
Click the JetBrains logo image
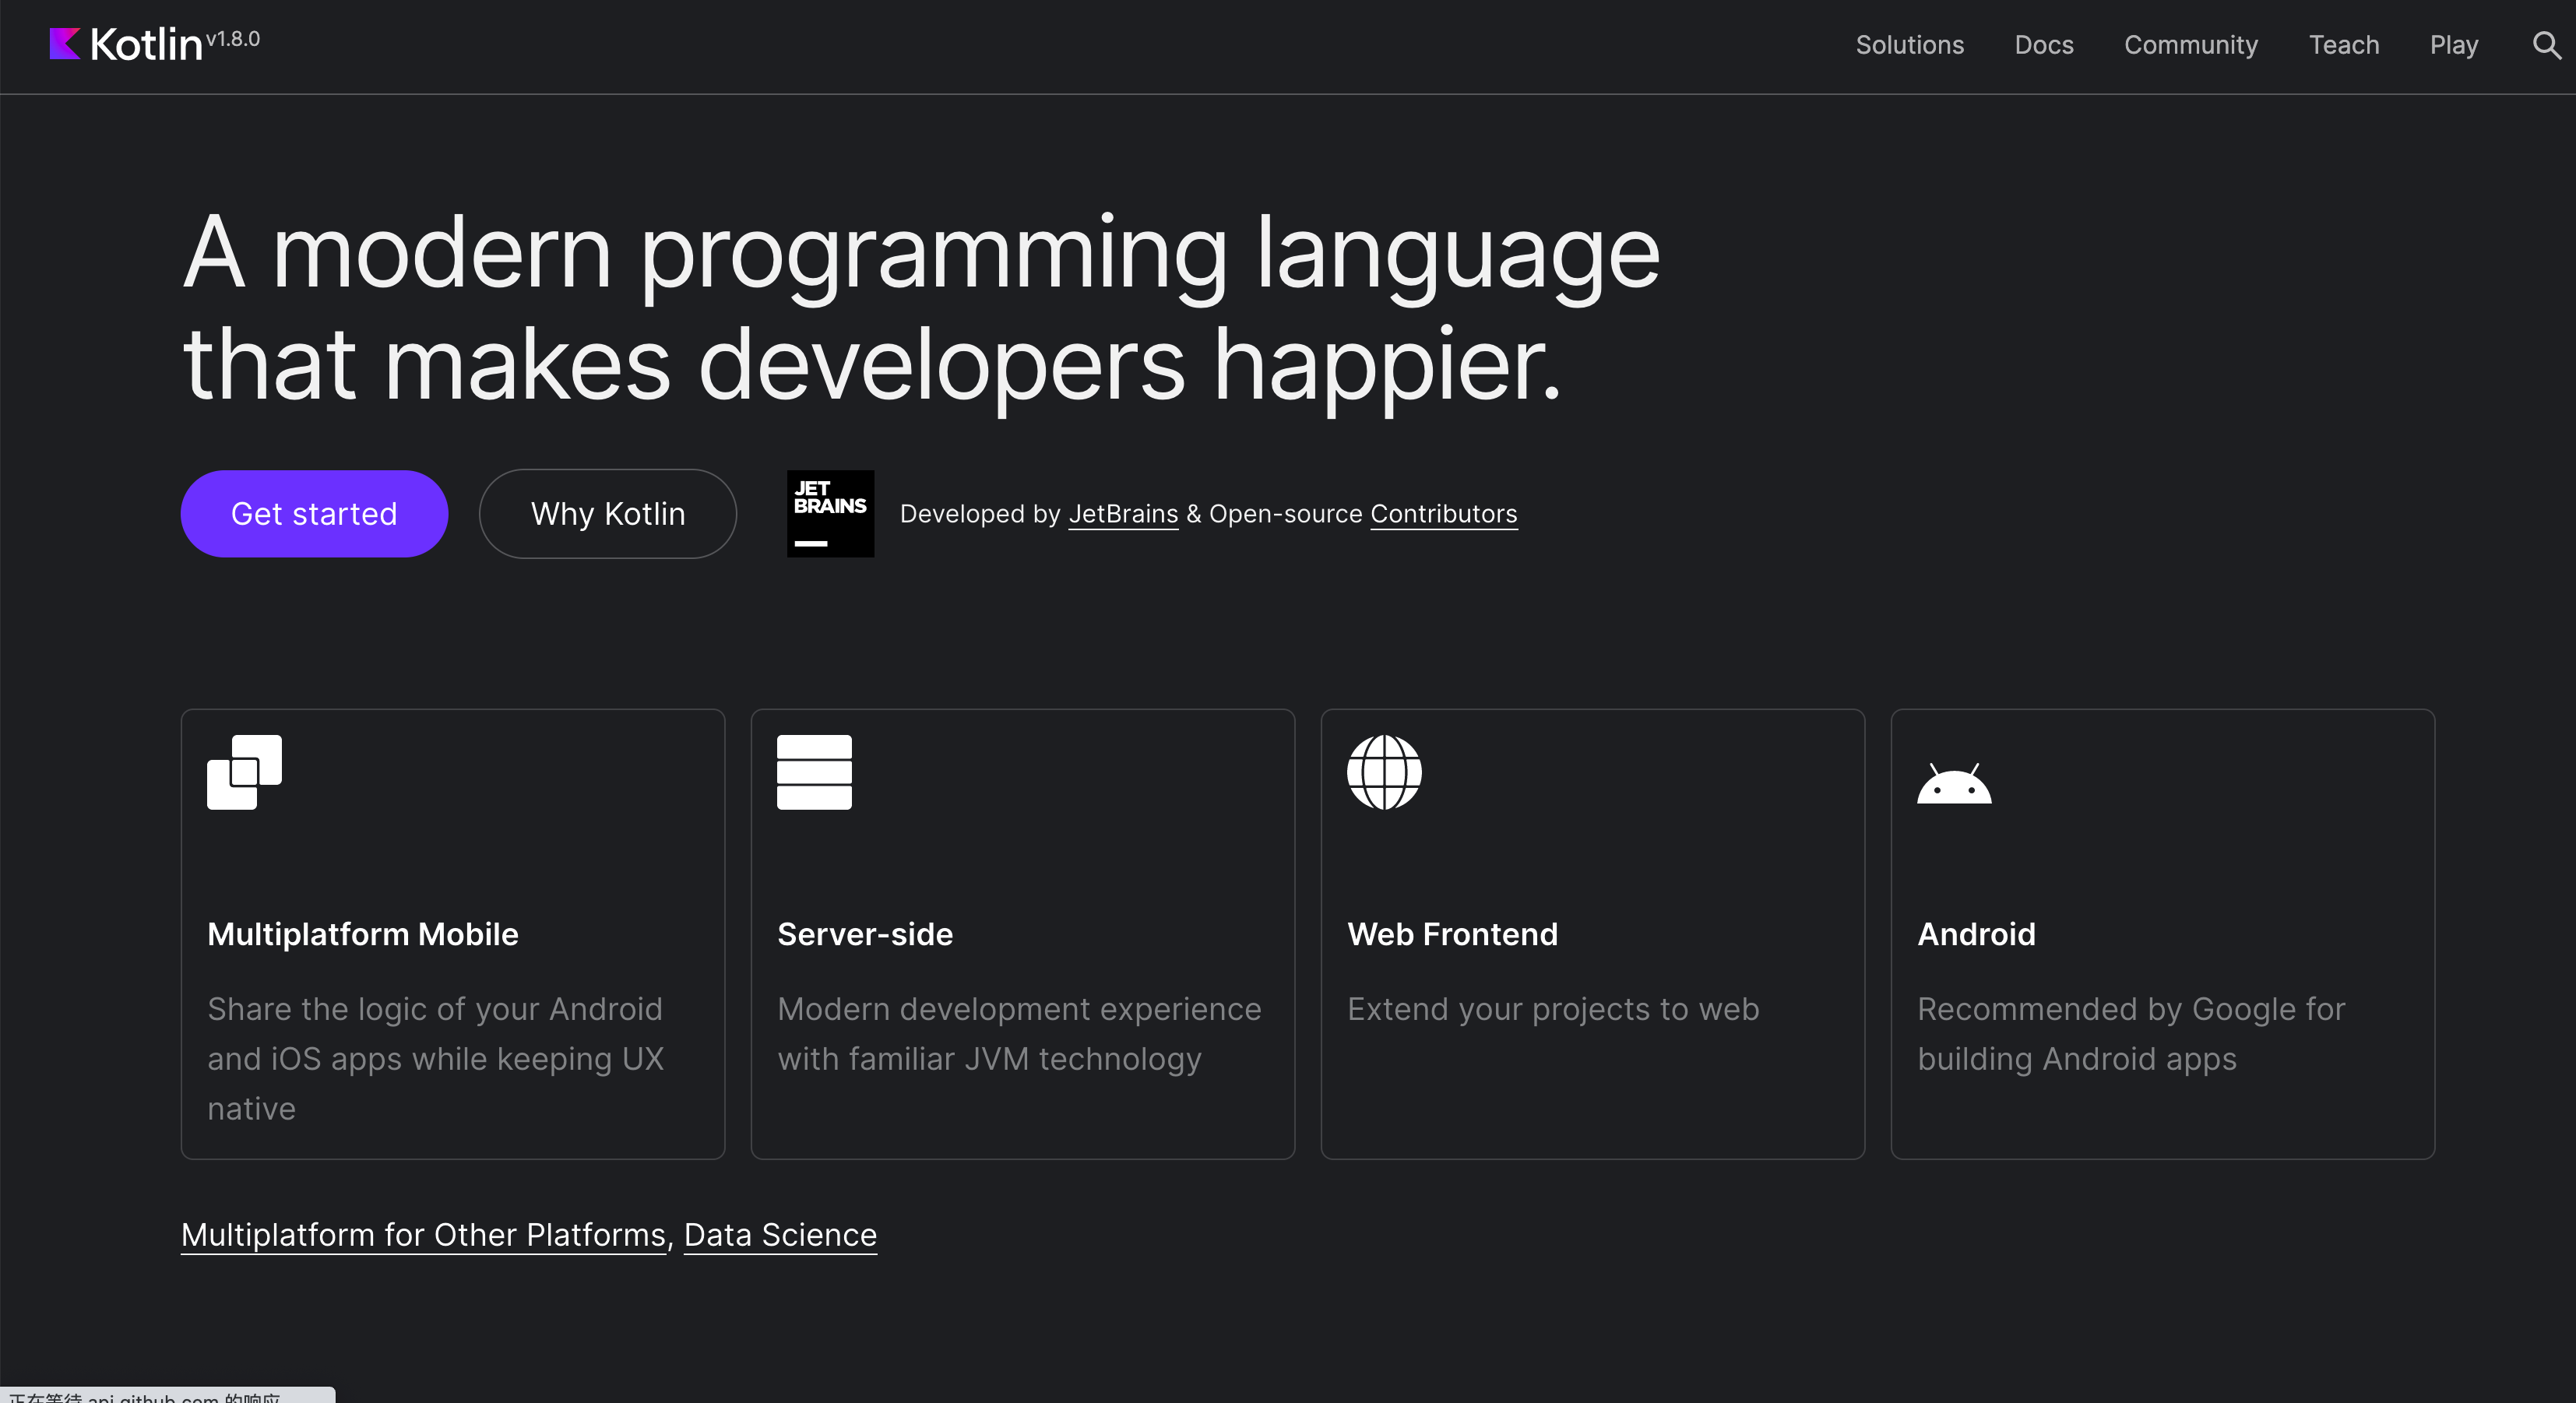(830, 514)
